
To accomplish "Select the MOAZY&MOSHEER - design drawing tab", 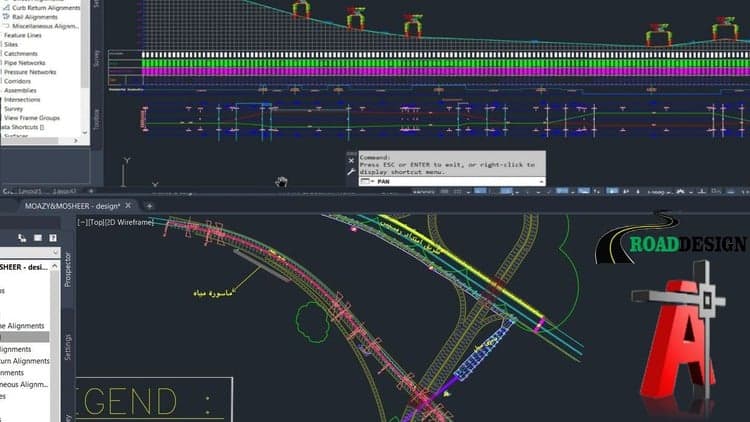I will pyautogui.click(x=72, y=206).
